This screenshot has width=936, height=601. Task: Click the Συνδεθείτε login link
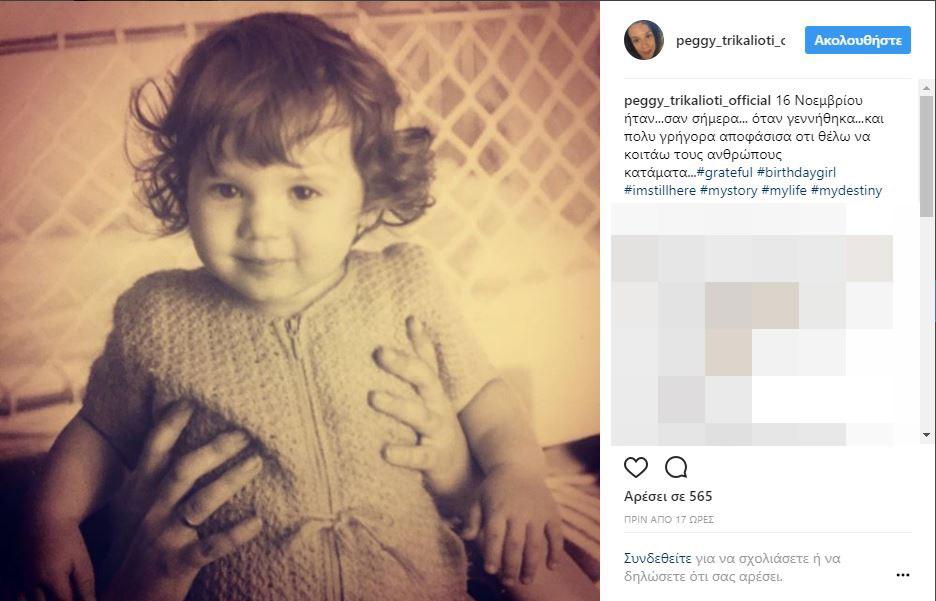pyautogui.click(x=657, y=559)
